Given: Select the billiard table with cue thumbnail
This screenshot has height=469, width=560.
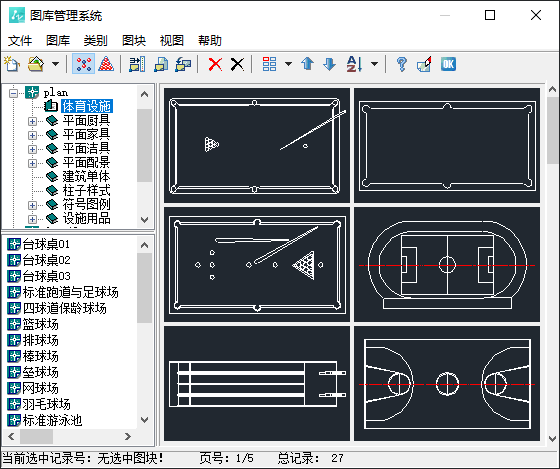Looking at the screenshot, I should pyautogui.click(x=257, y=145).
